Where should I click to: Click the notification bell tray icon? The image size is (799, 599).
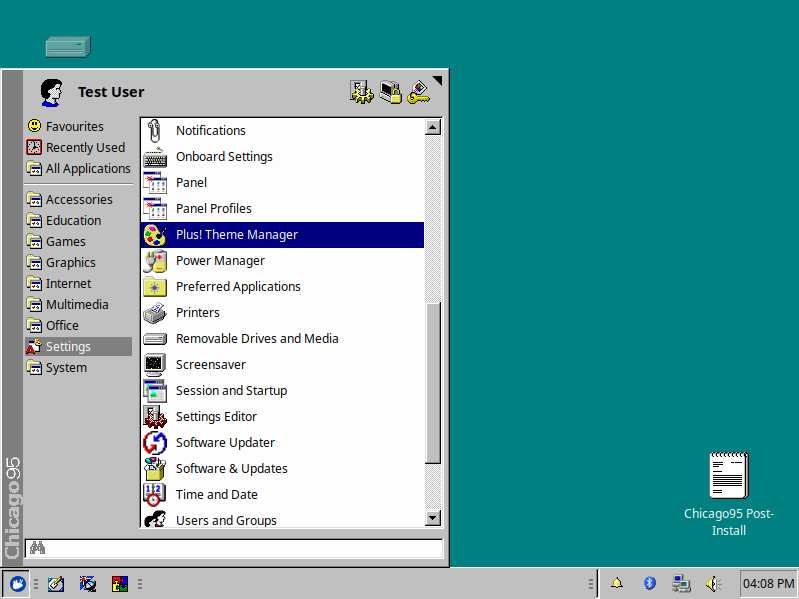617,583
